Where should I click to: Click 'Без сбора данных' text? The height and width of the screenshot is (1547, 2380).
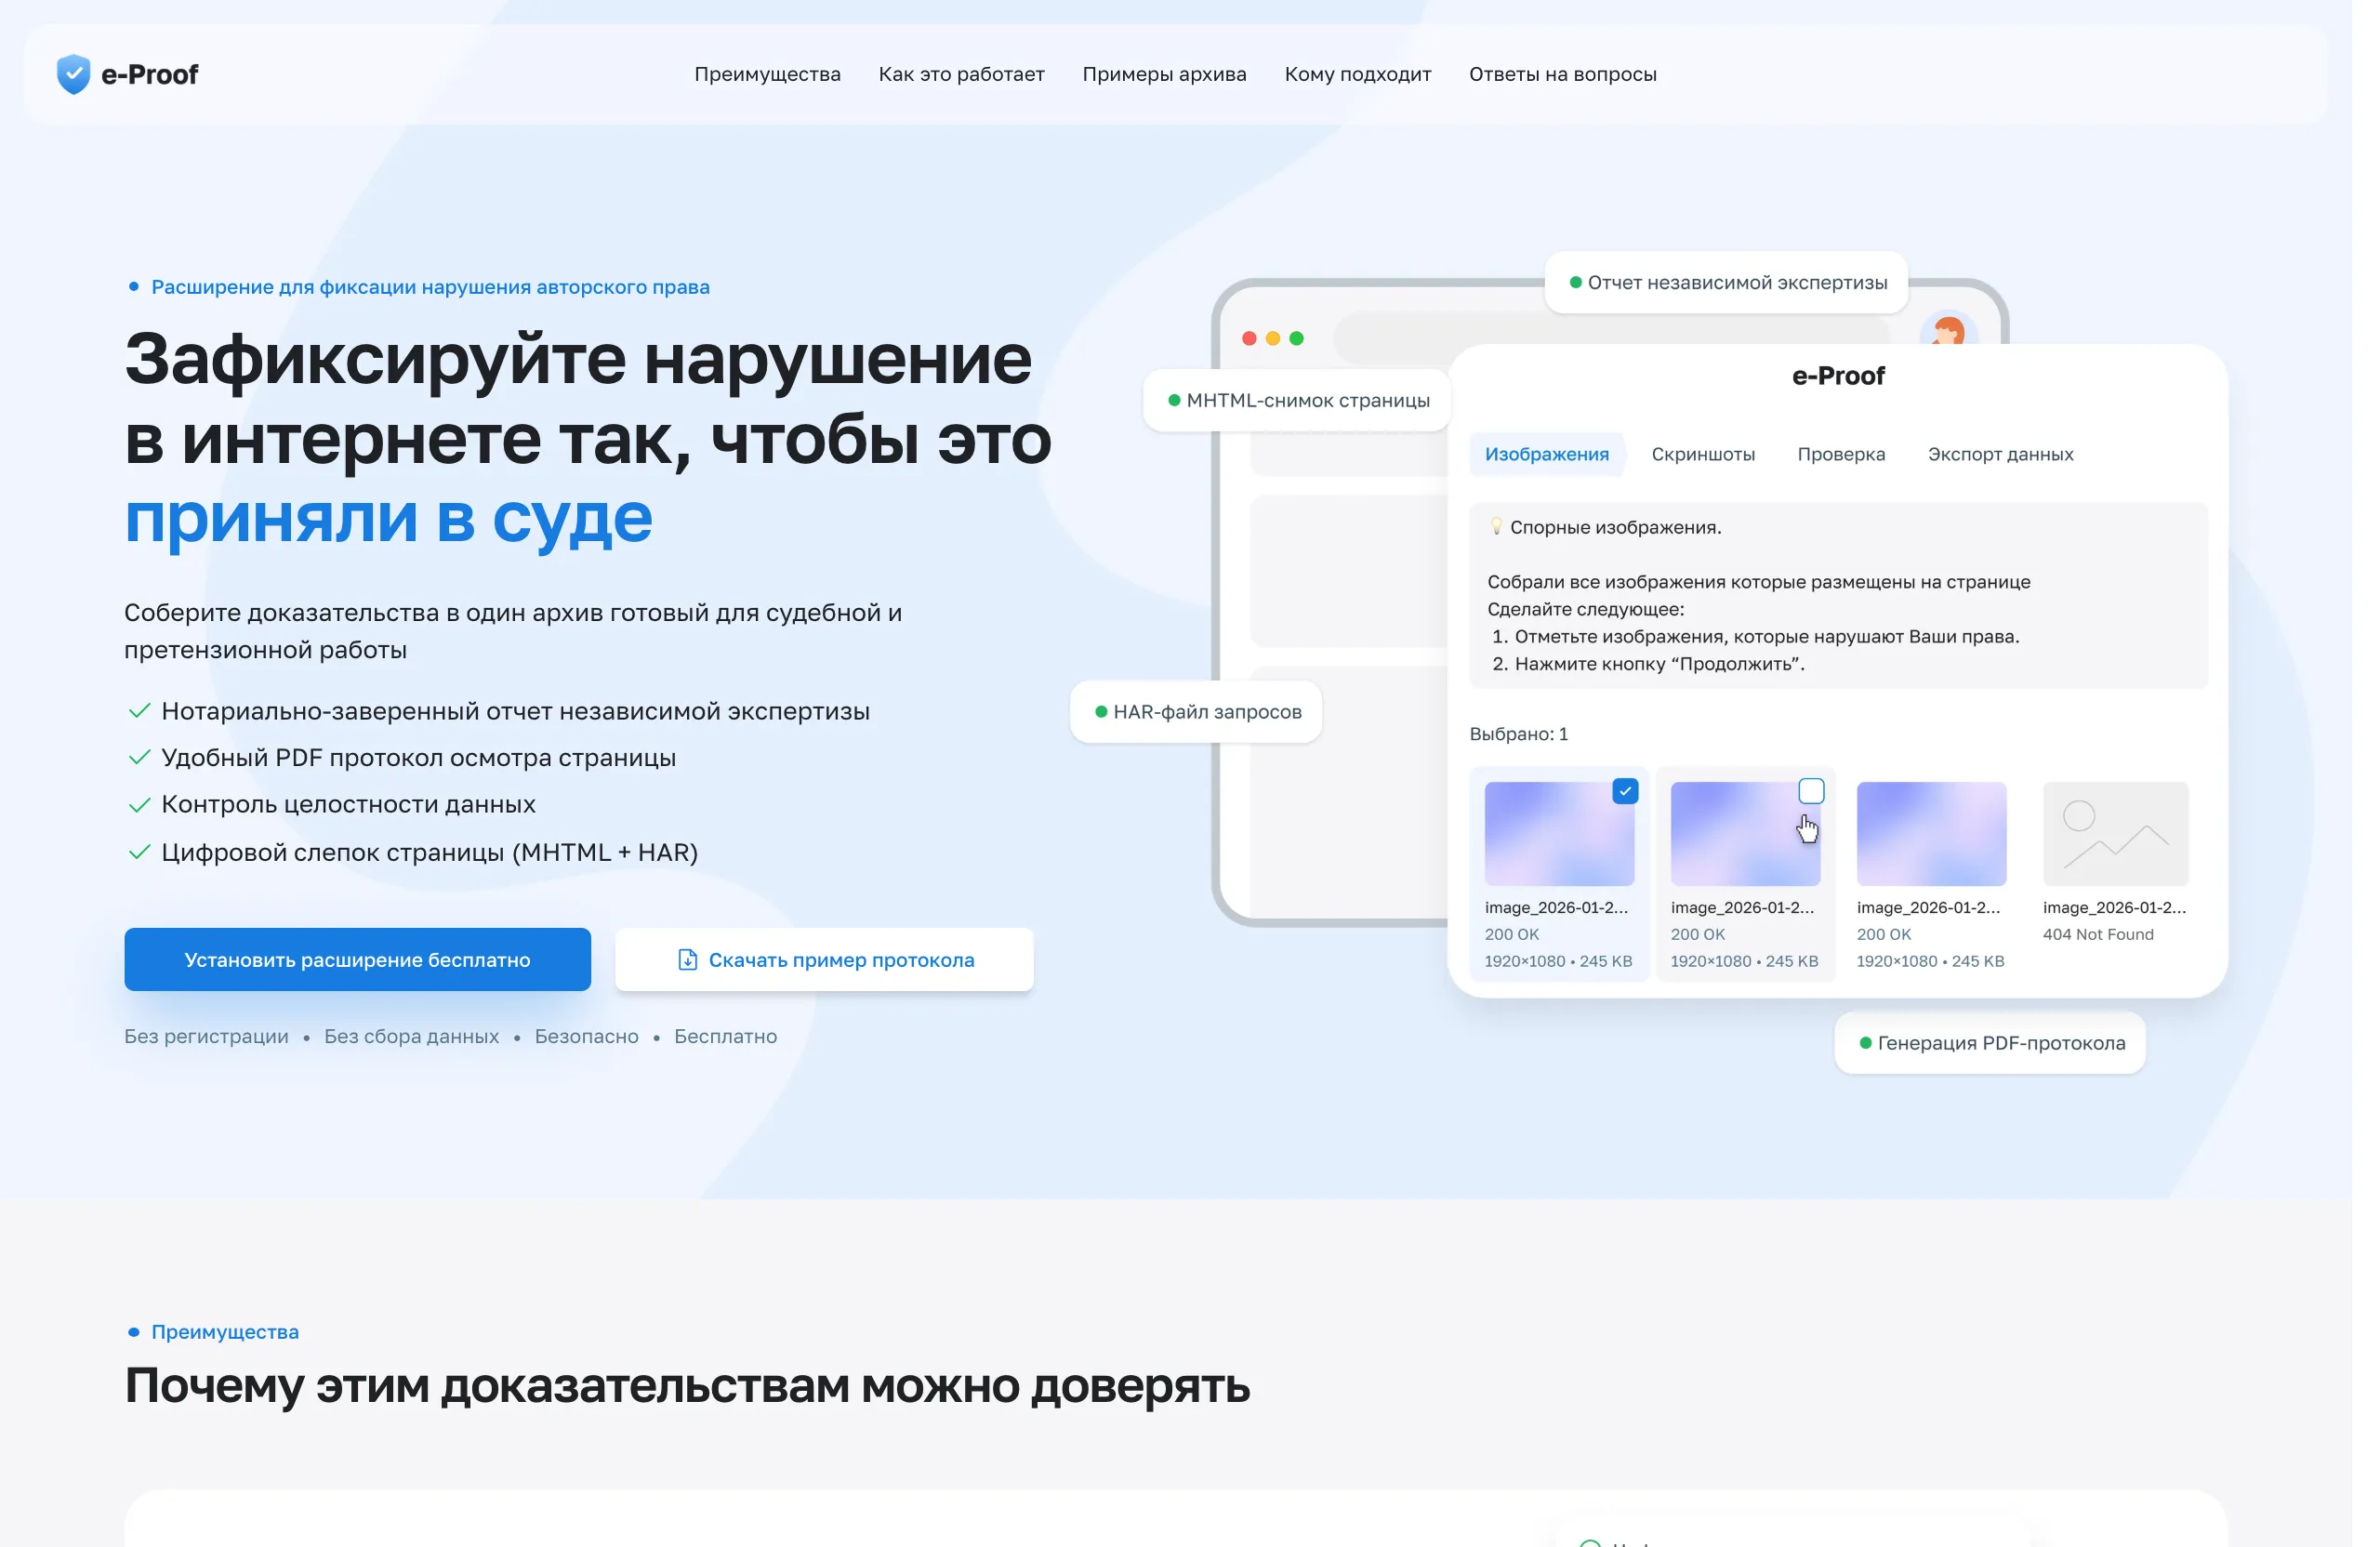[411, 1036]
